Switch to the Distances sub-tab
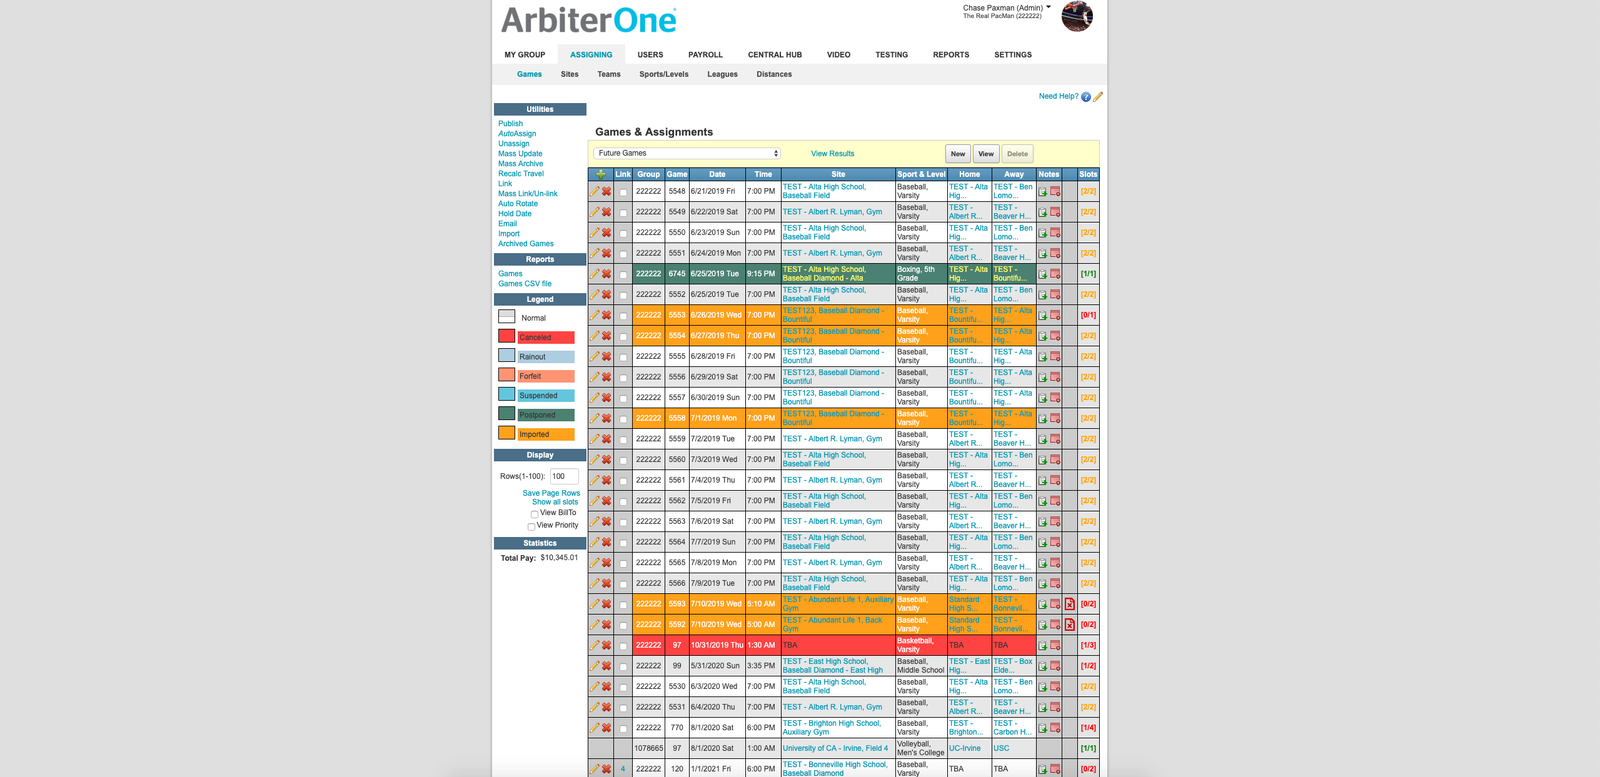This screenshot has height=777, width=1600. click(774, 74)
